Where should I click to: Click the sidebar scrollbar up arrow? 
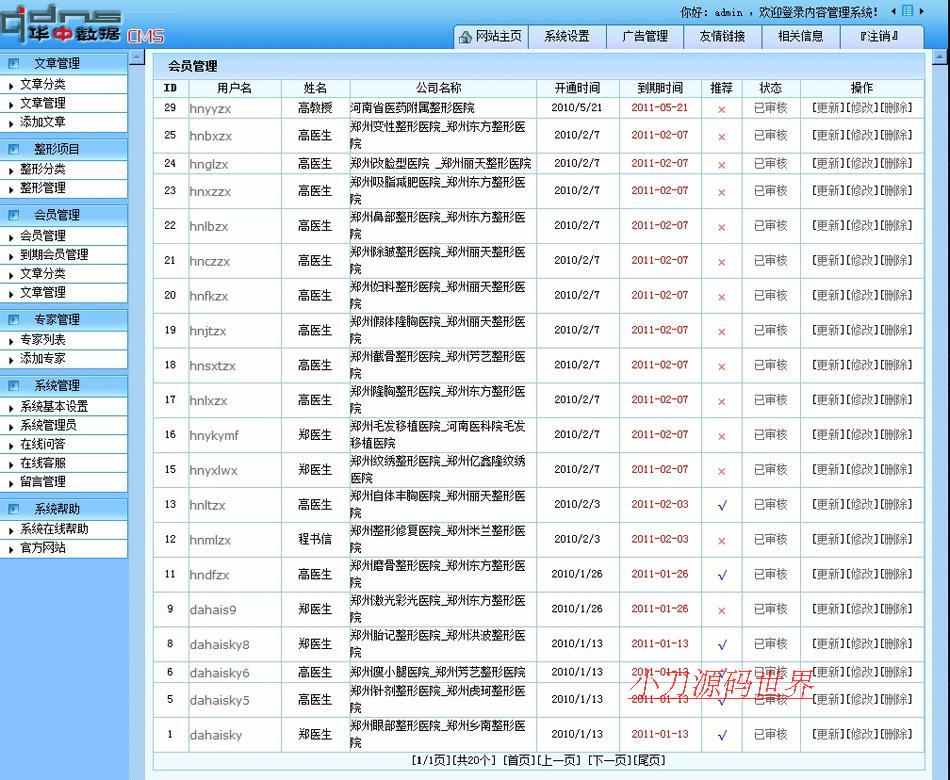tap(138, 58)
